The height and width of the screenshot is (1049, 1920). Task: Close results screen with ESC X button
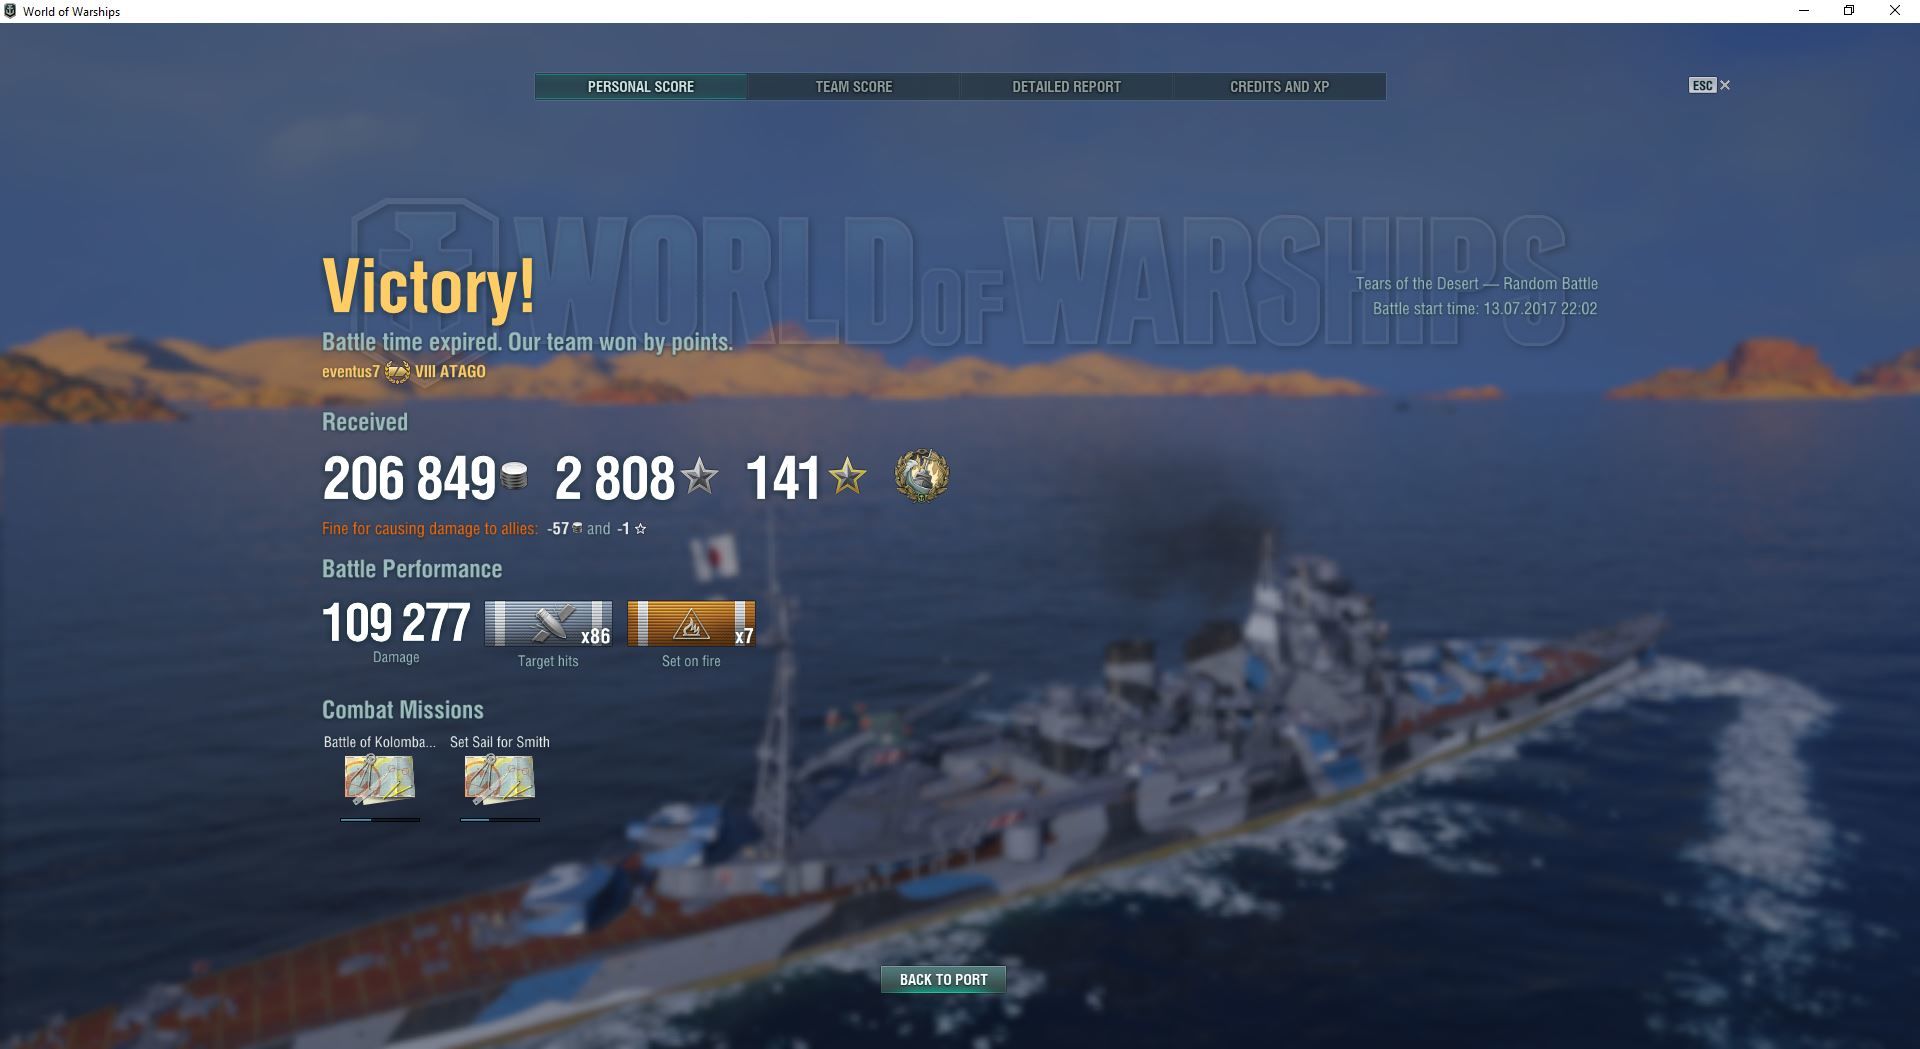pos(1710,86)
